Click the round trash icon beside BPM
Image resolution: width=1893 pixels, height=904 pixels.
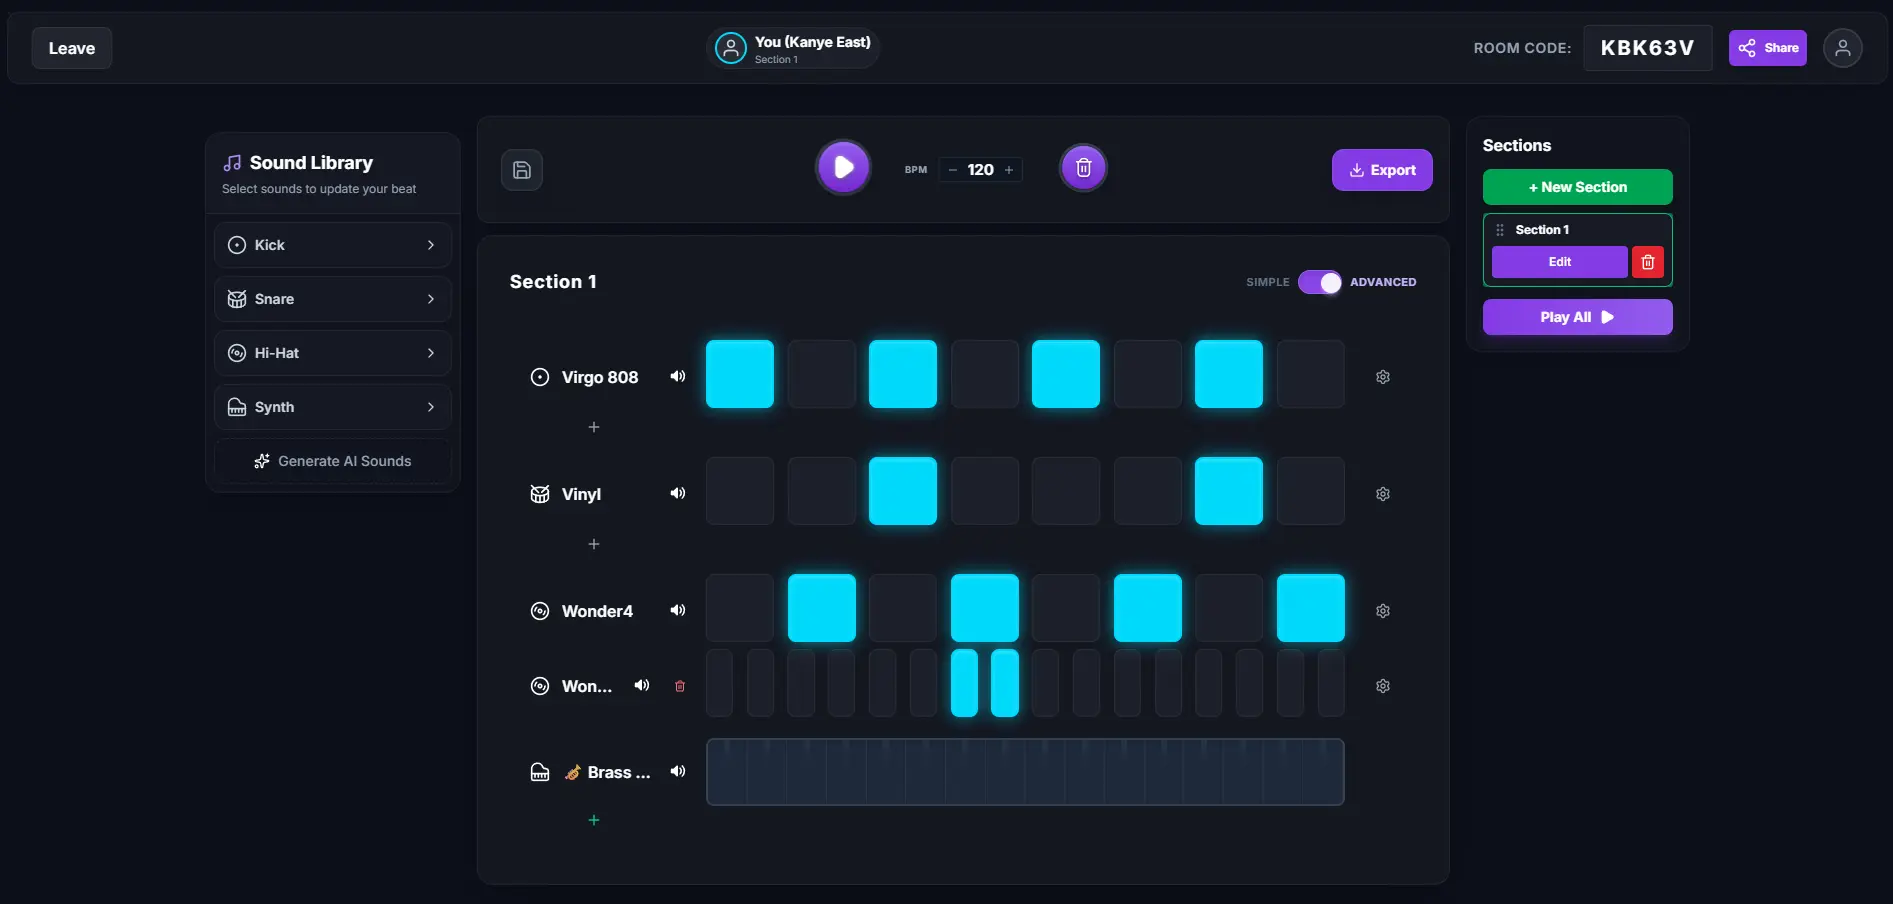pos(1083,168)
